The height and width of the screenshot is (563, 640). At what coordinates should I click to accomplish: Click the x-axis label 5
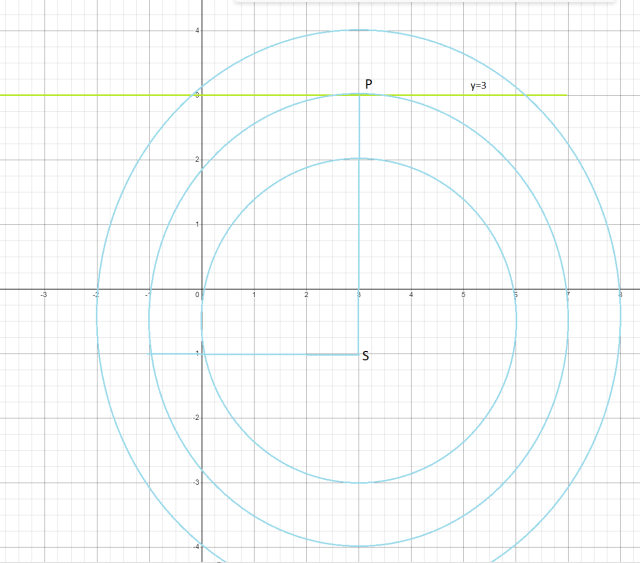(463, 295)
